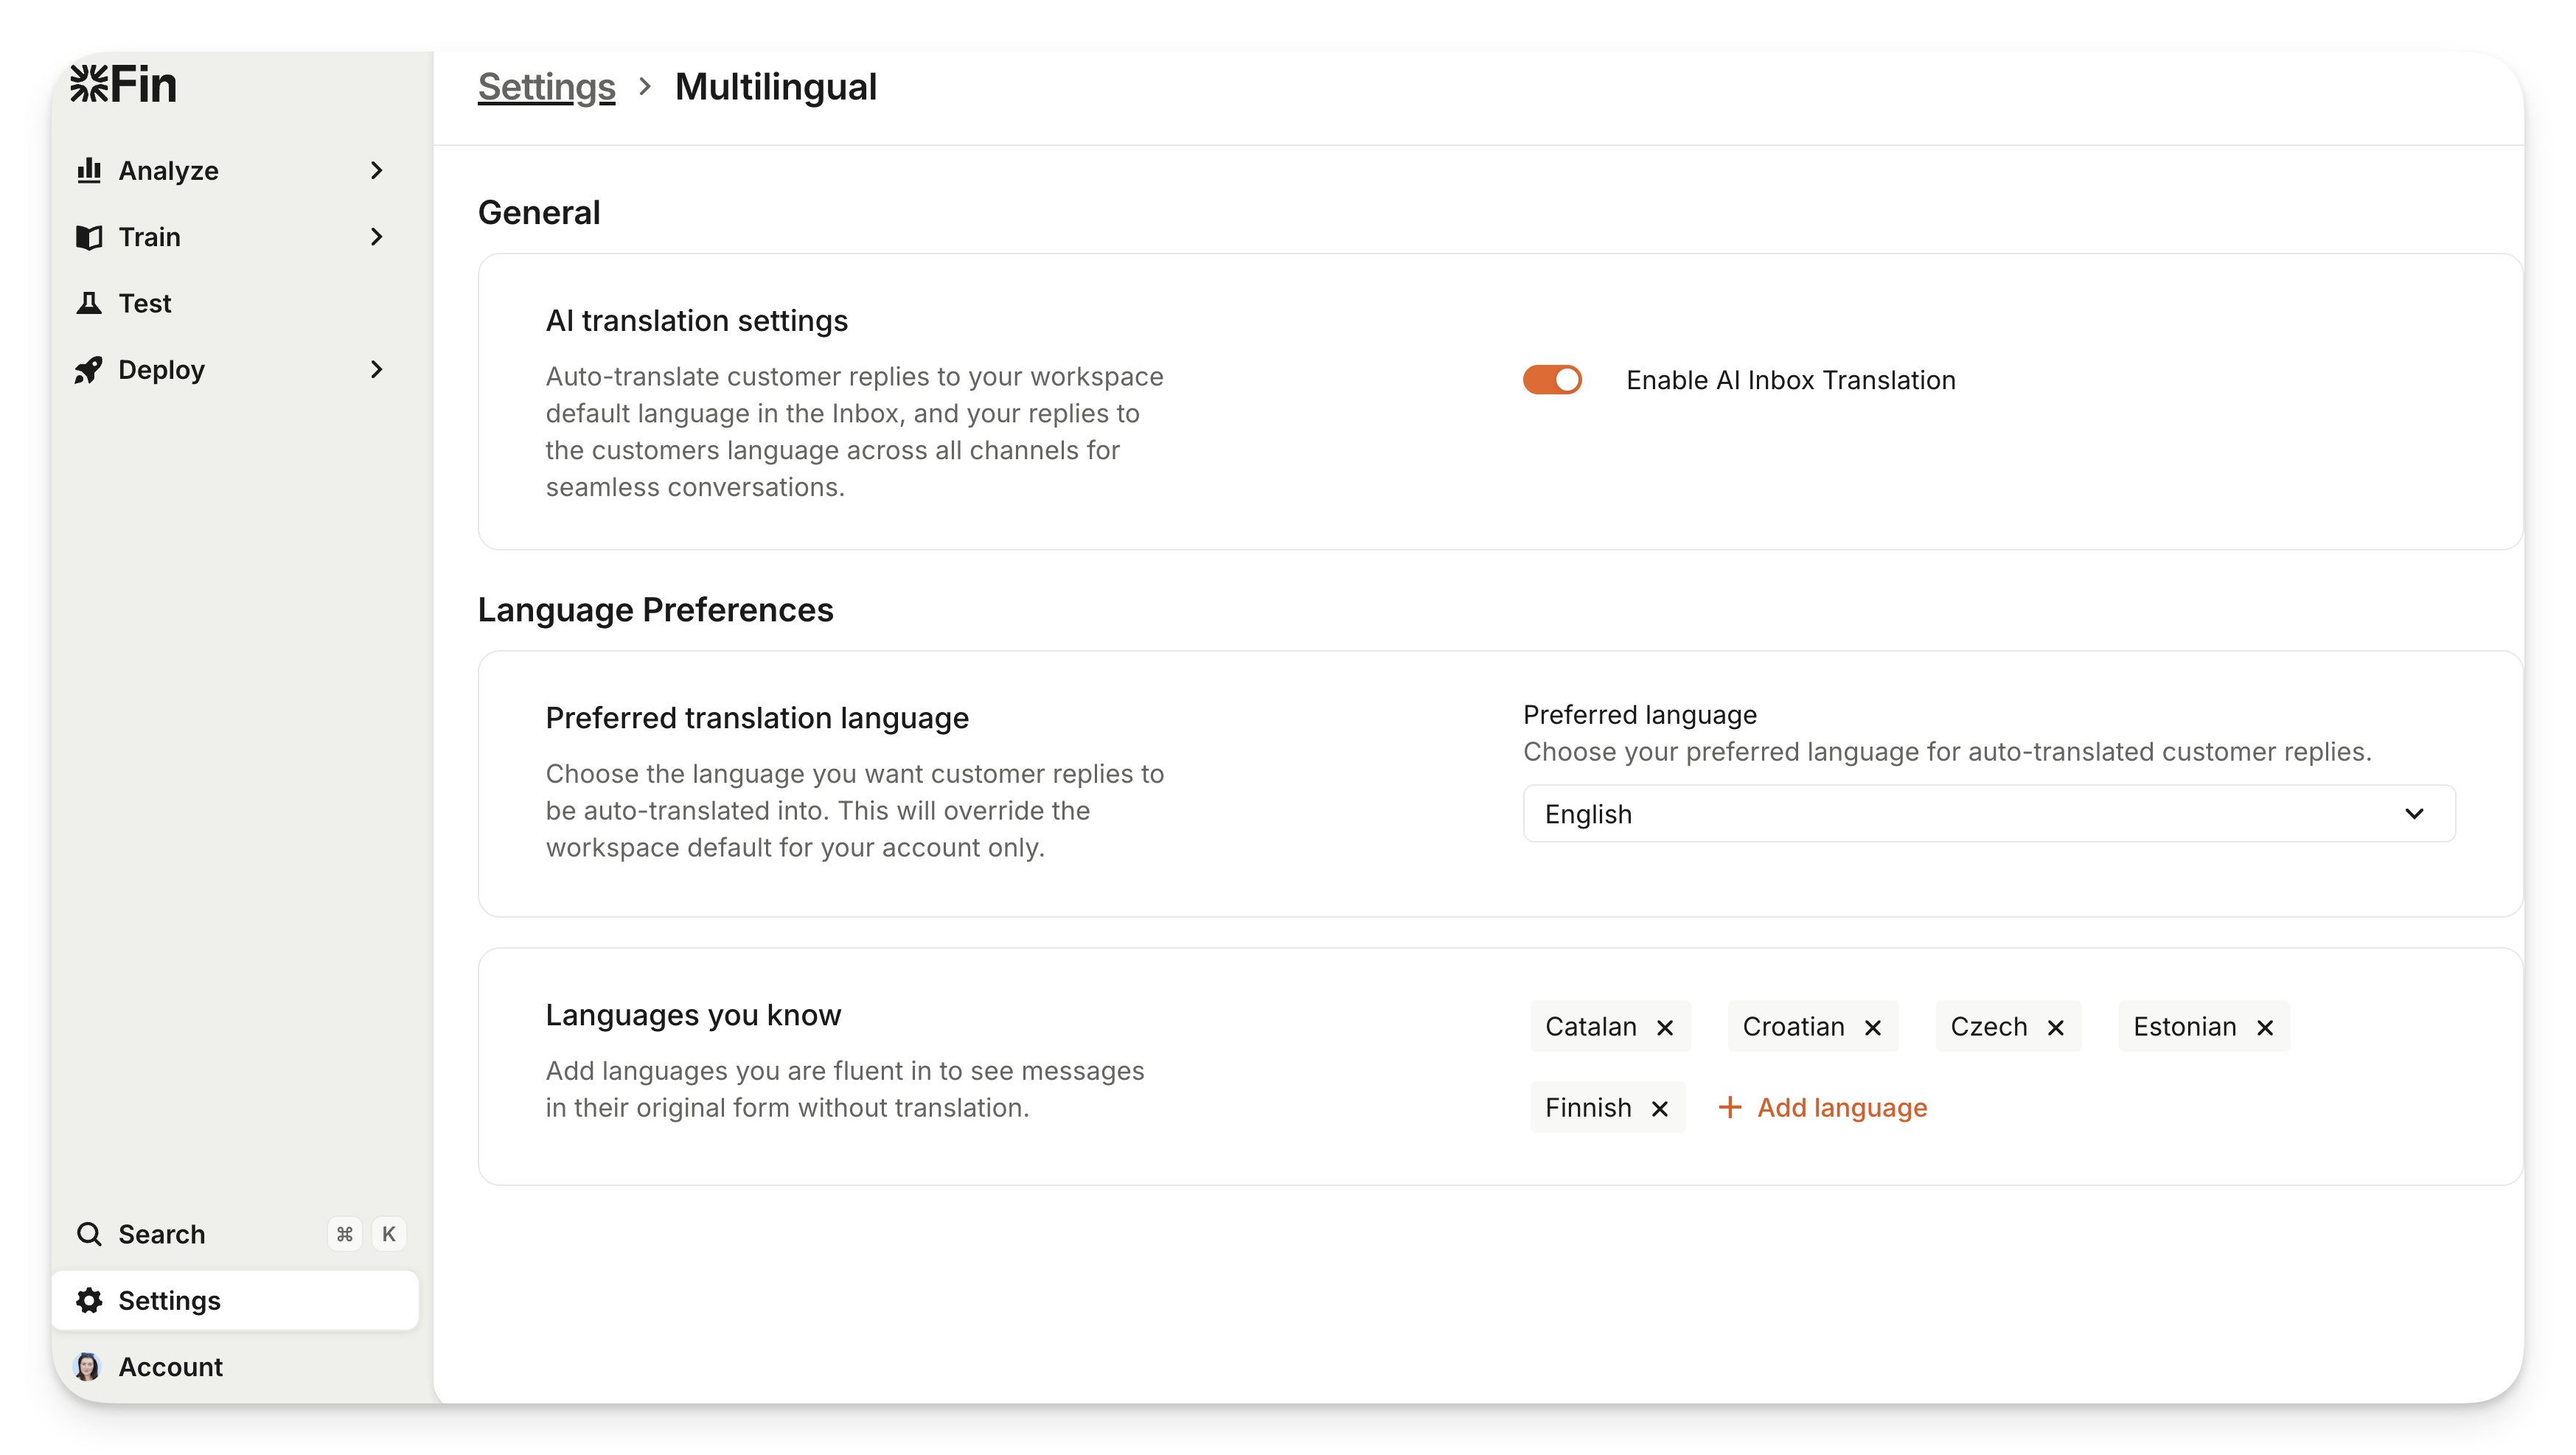The image size is (2576, 1455).
Task: Click the Search magnifier icon
Action: tap(89, 1234)
